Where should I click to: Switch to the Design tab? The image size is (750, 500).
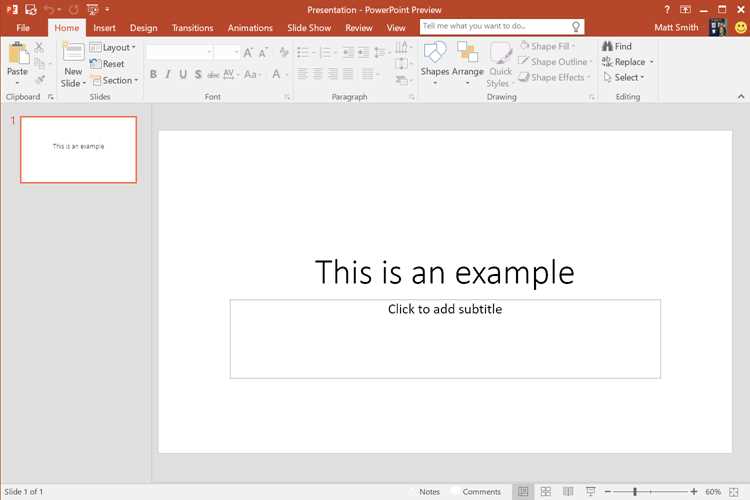[143, 28]
